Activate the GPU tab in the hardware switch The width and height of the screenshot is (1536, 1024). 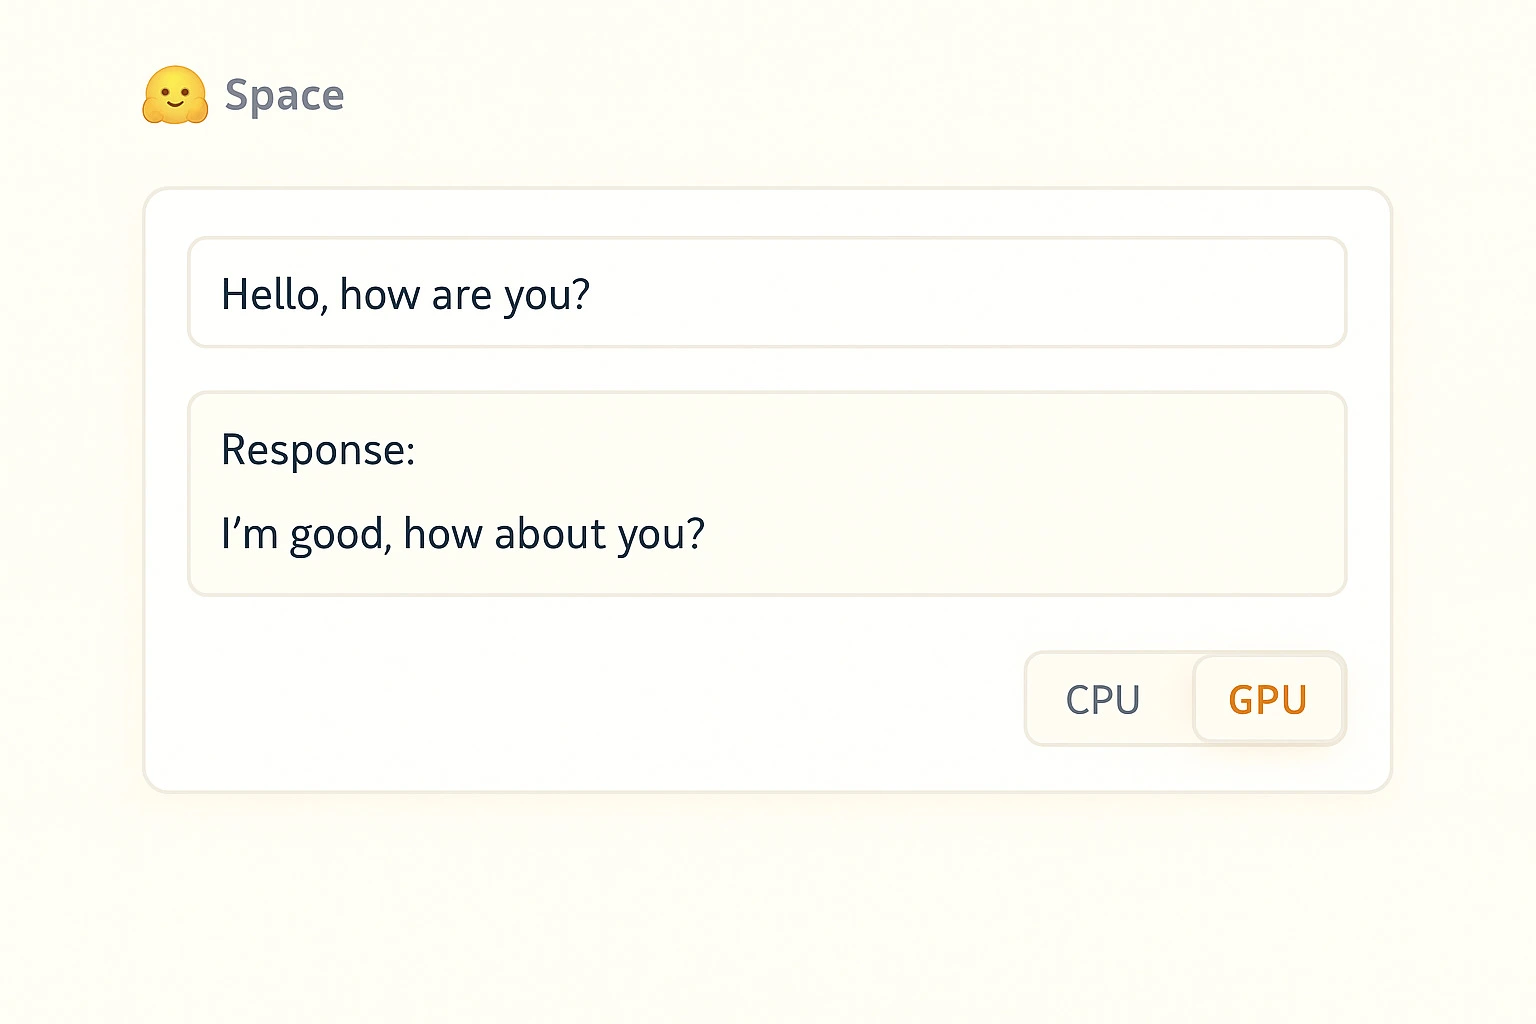coord(1268,699)
